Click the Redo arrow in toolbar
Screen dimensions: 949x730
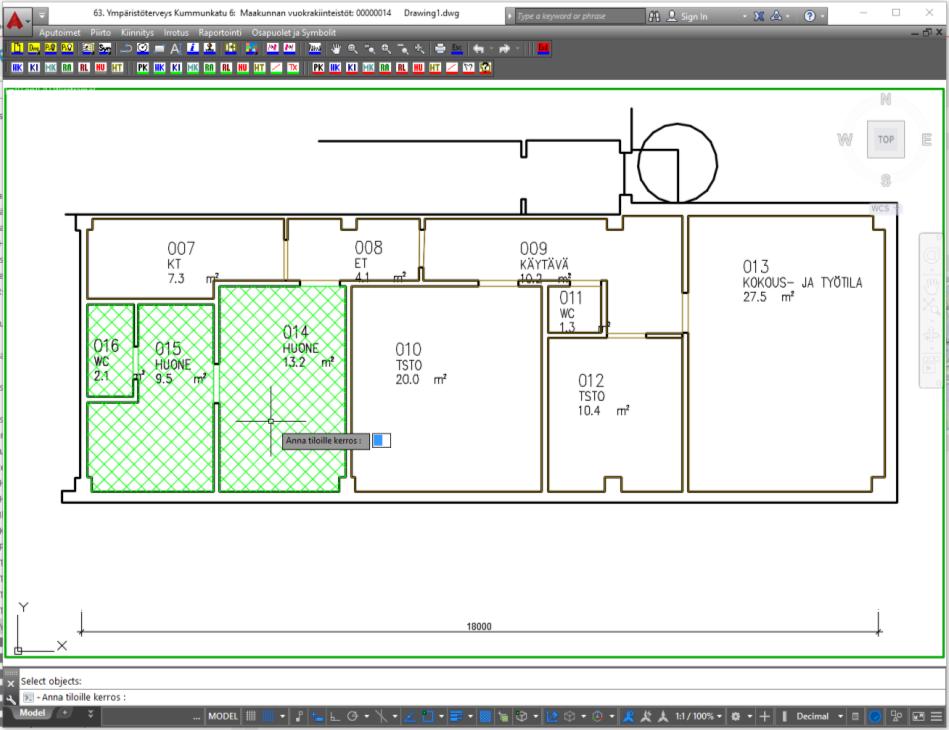click(504, 48)
